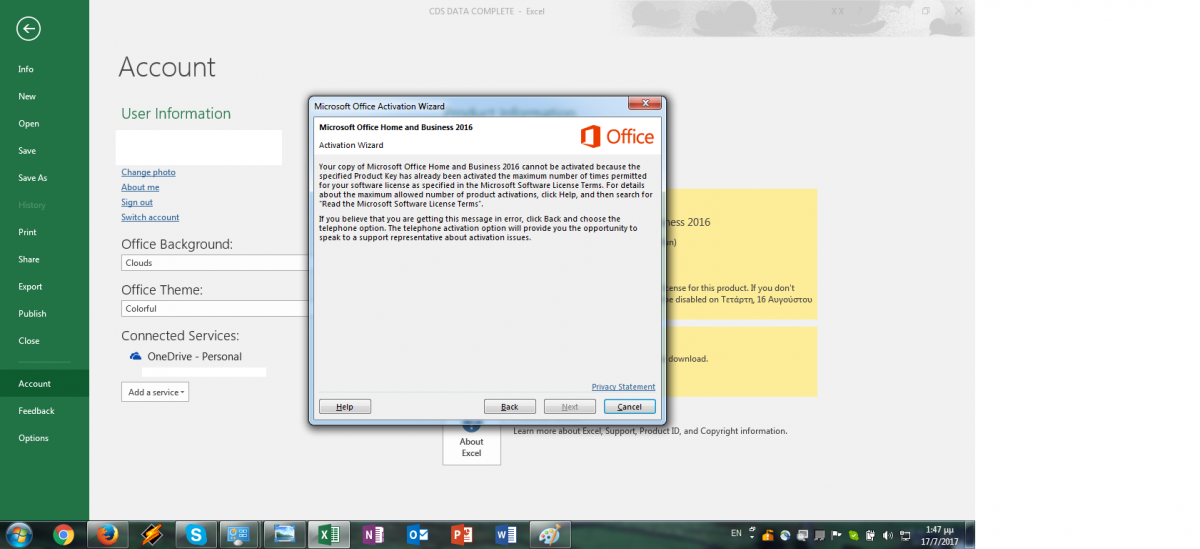Open Firefox from the taskbar
Viewport: 1200px width, 549px height.
coord(107,535)
